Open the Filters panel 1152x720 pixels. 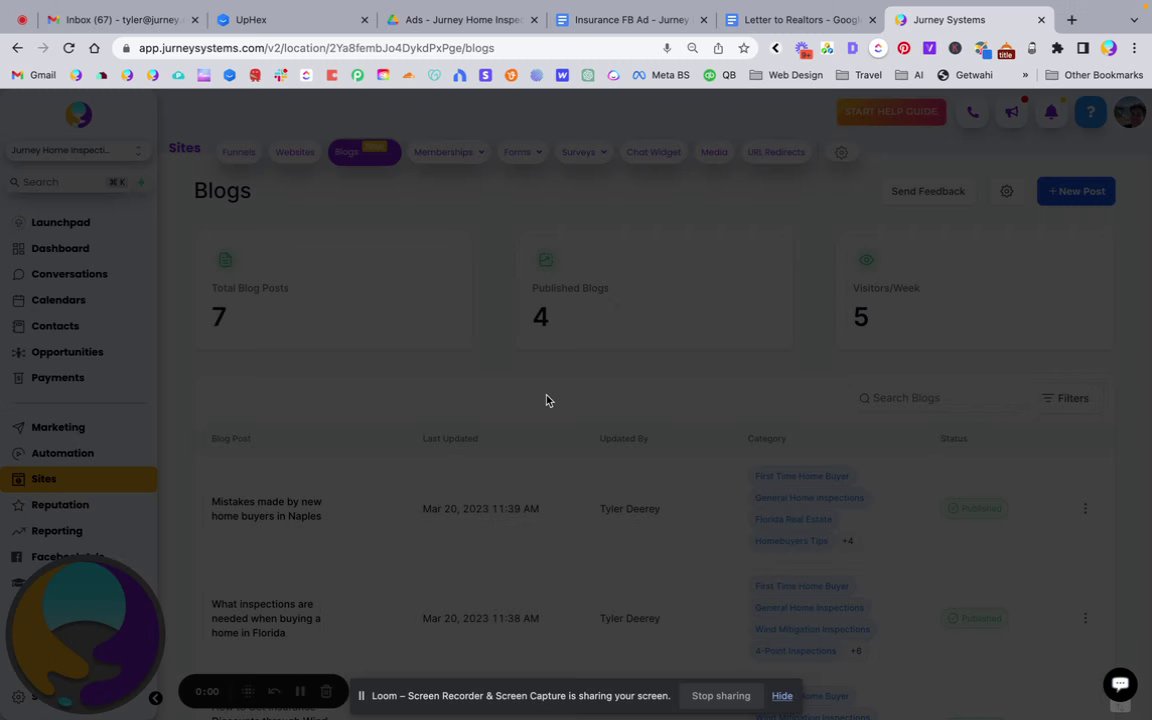[x=1065, y=398]
